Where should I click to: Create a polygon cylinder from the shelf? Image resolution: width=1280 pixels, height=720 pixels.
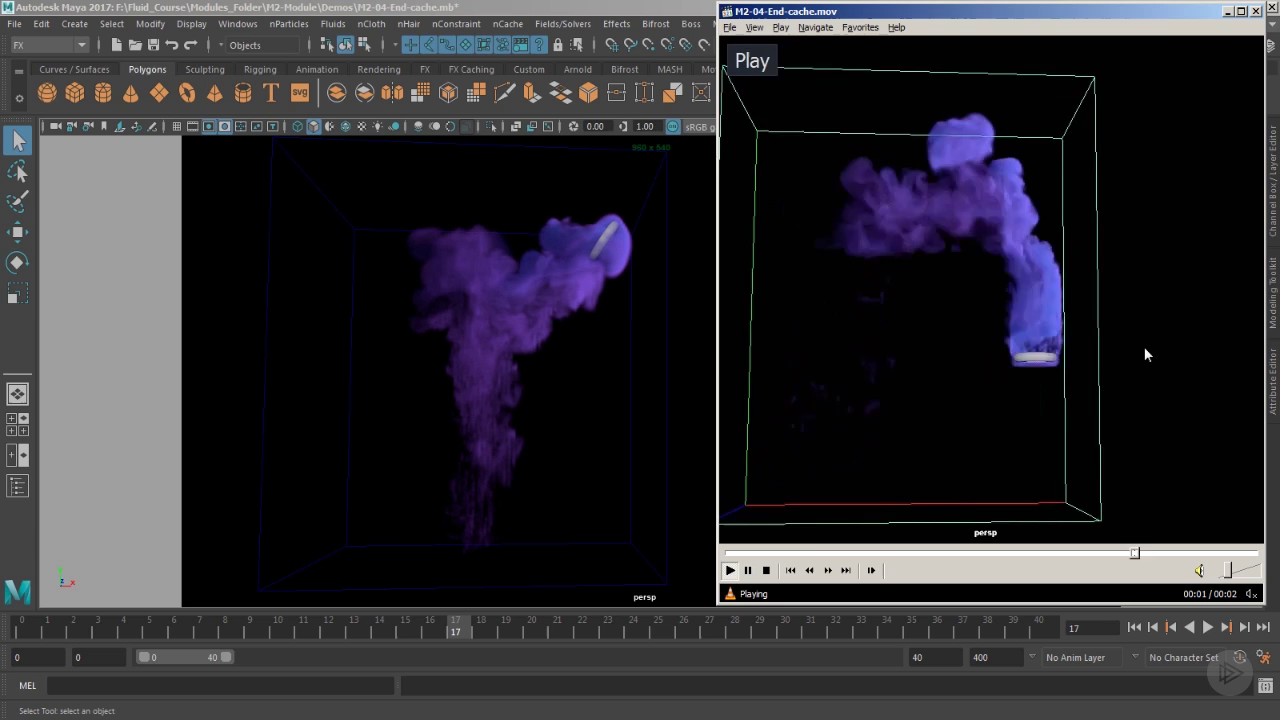point(103,93)
